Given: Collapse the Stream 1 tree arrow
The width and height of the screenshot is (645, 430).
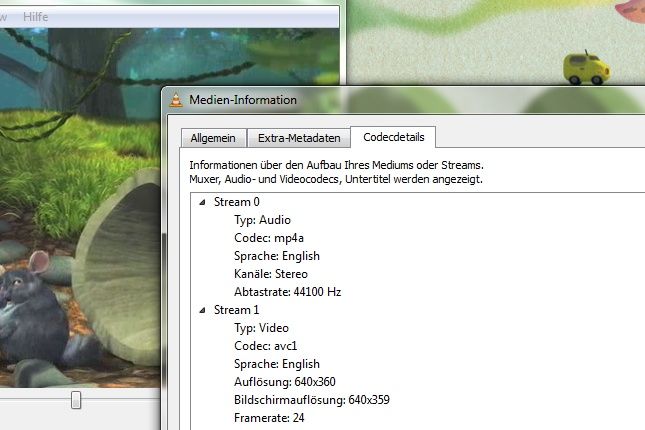Looking at the screenshot, I should (x=204, y=310).
